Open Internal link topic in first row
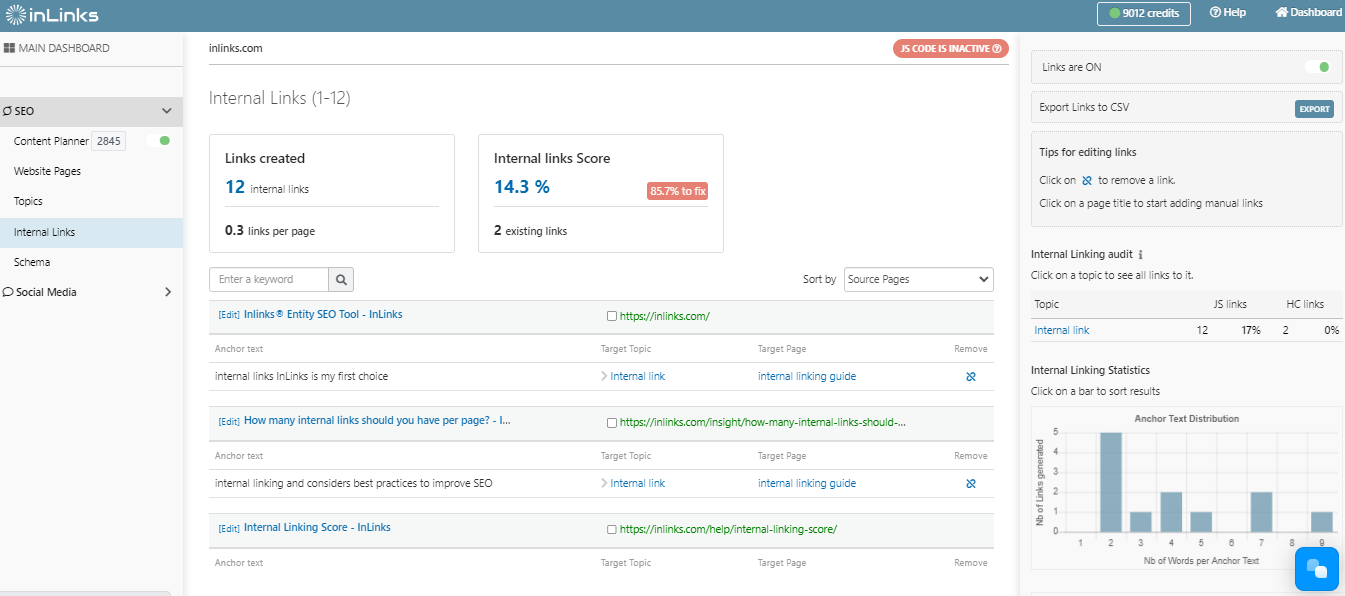This screenshot has width=1345, height=596. [637, 376]
